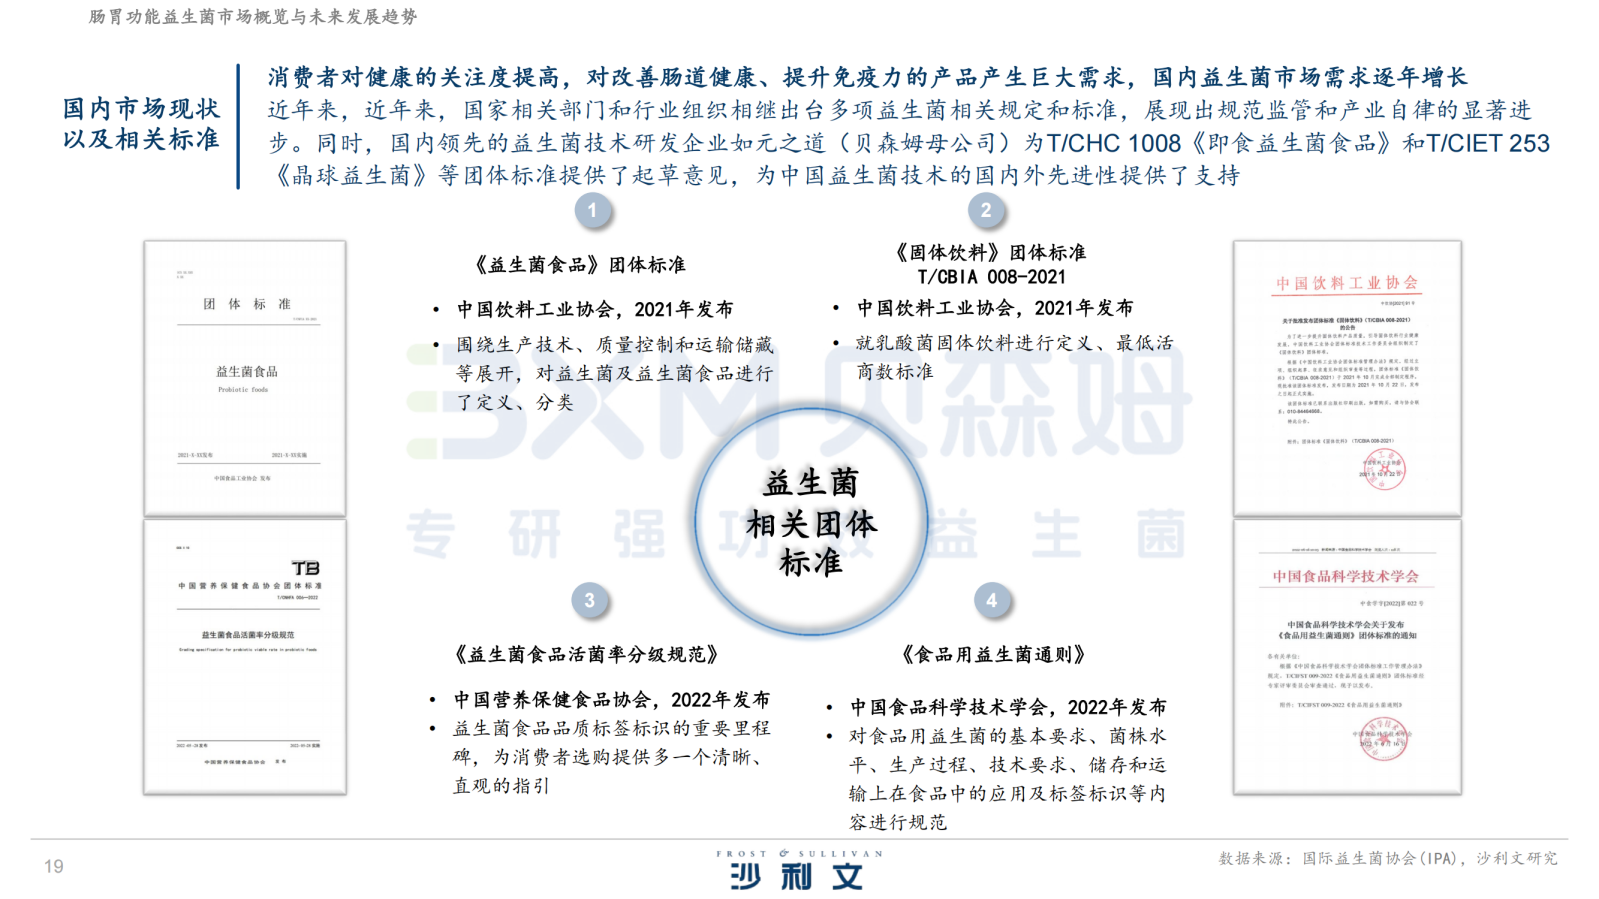Open the 中国饮料工业协会 notice thumbnail

(x=1347, y=378)
